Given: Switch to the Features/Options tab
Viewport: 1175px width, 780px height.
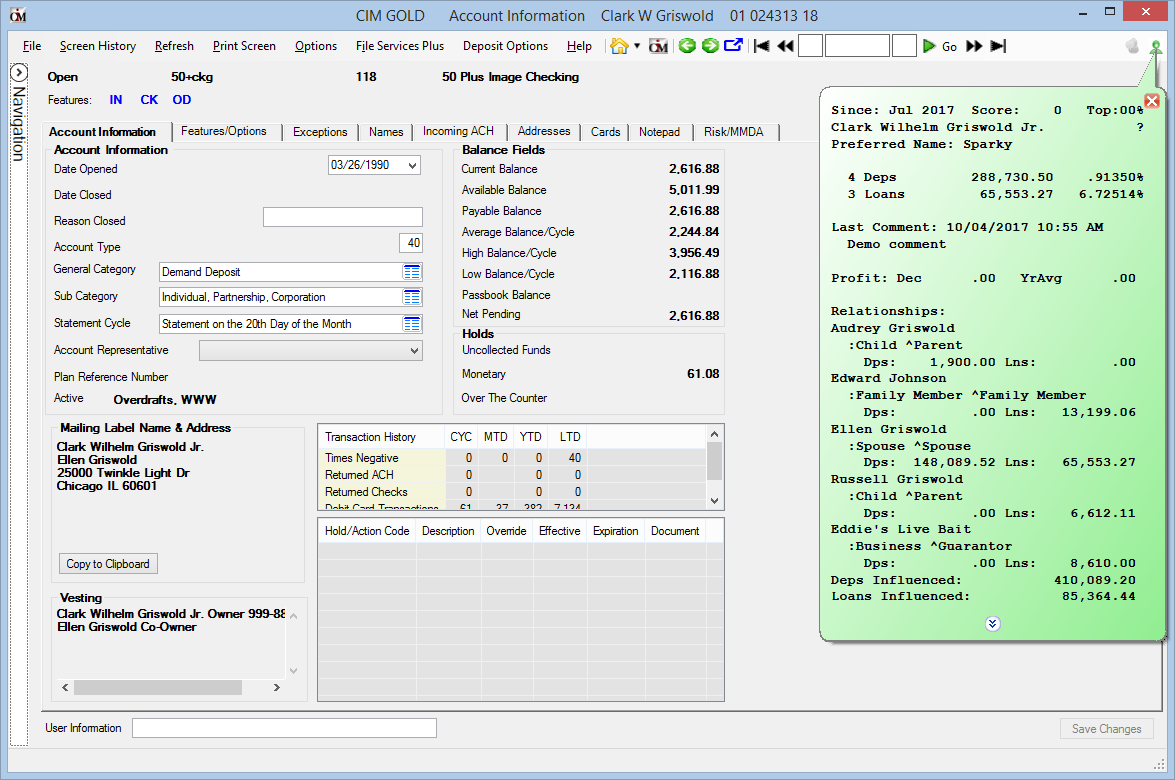Looking at the screenshot, I should [224, 131].
